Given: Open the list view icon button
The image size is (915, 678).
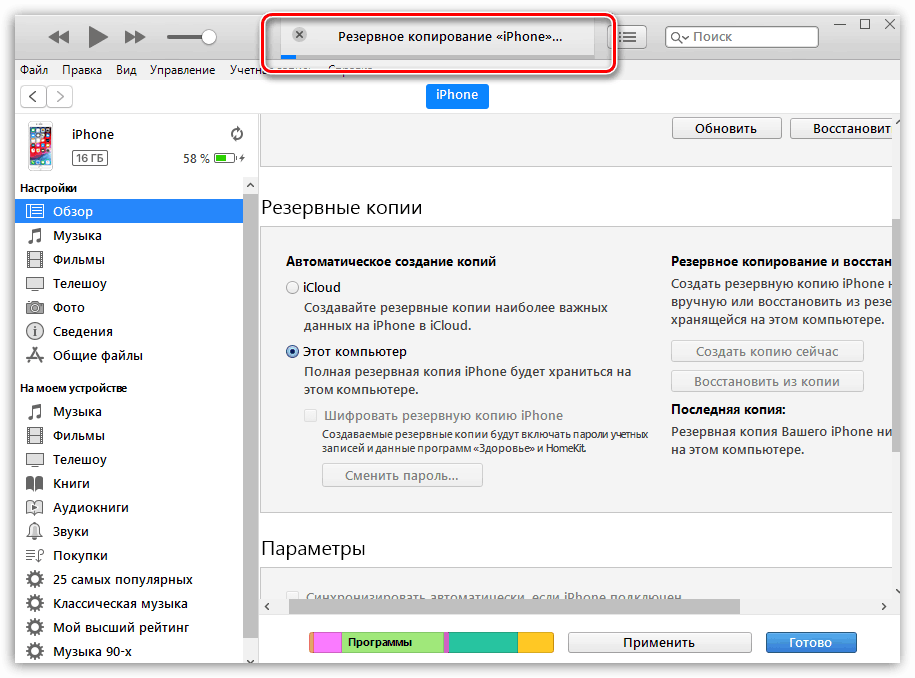Looking at the screenshot, I should (628, 37).
